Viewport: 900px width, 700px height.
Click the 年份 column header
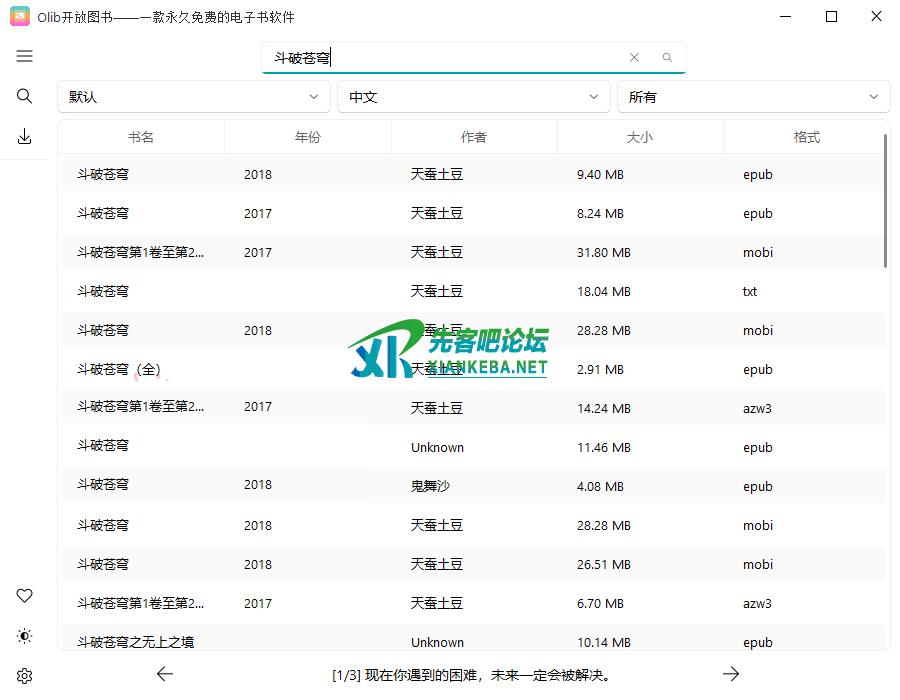click(308, 137)
